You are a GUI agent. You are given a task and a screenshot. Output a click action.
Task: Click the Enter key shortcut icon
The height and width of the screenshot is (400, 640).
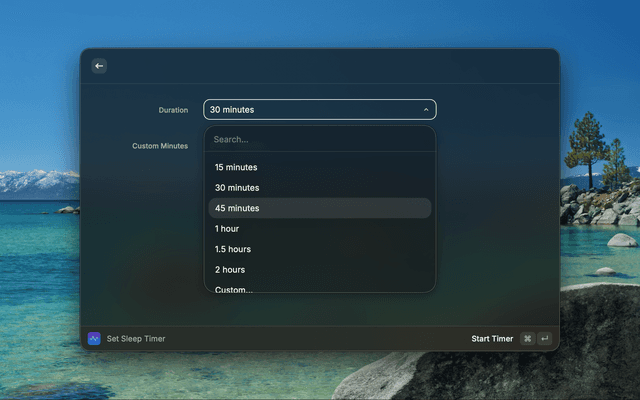545,339
